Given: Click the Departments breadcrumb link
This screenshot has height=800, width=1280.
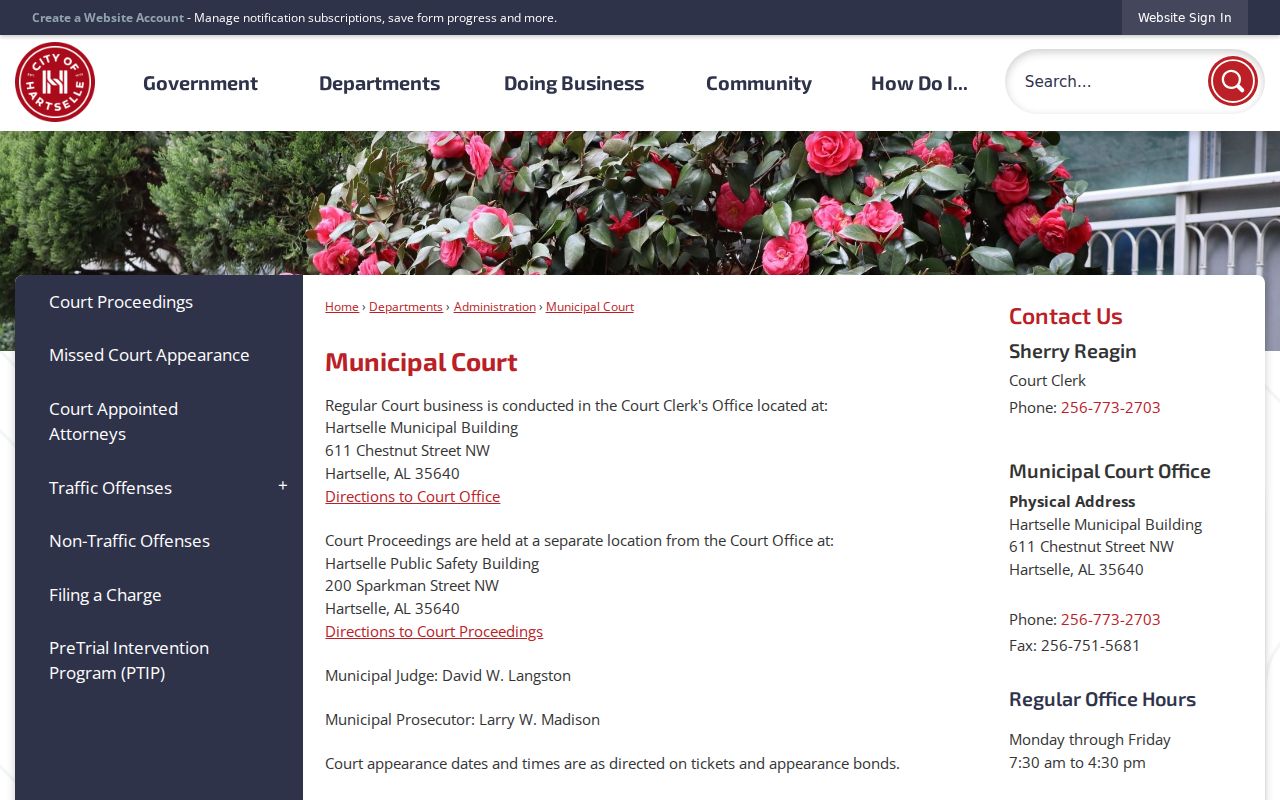Looking at the screenshot, I should click(x=405, y=307).
